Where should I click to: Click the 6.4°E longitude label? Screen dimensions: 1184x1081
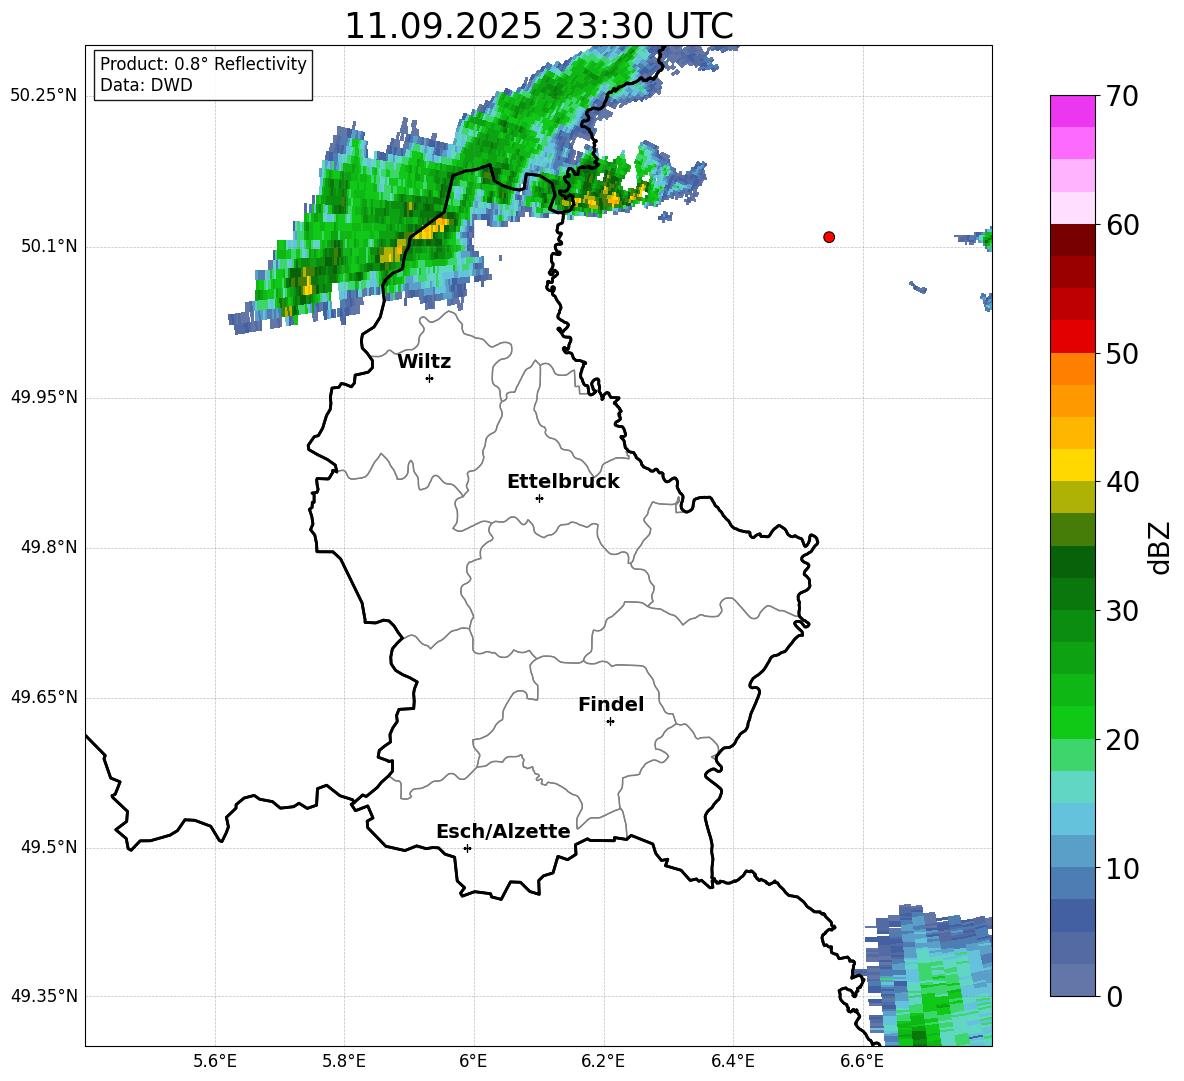pyautogui.click(x=732, y=1061)
